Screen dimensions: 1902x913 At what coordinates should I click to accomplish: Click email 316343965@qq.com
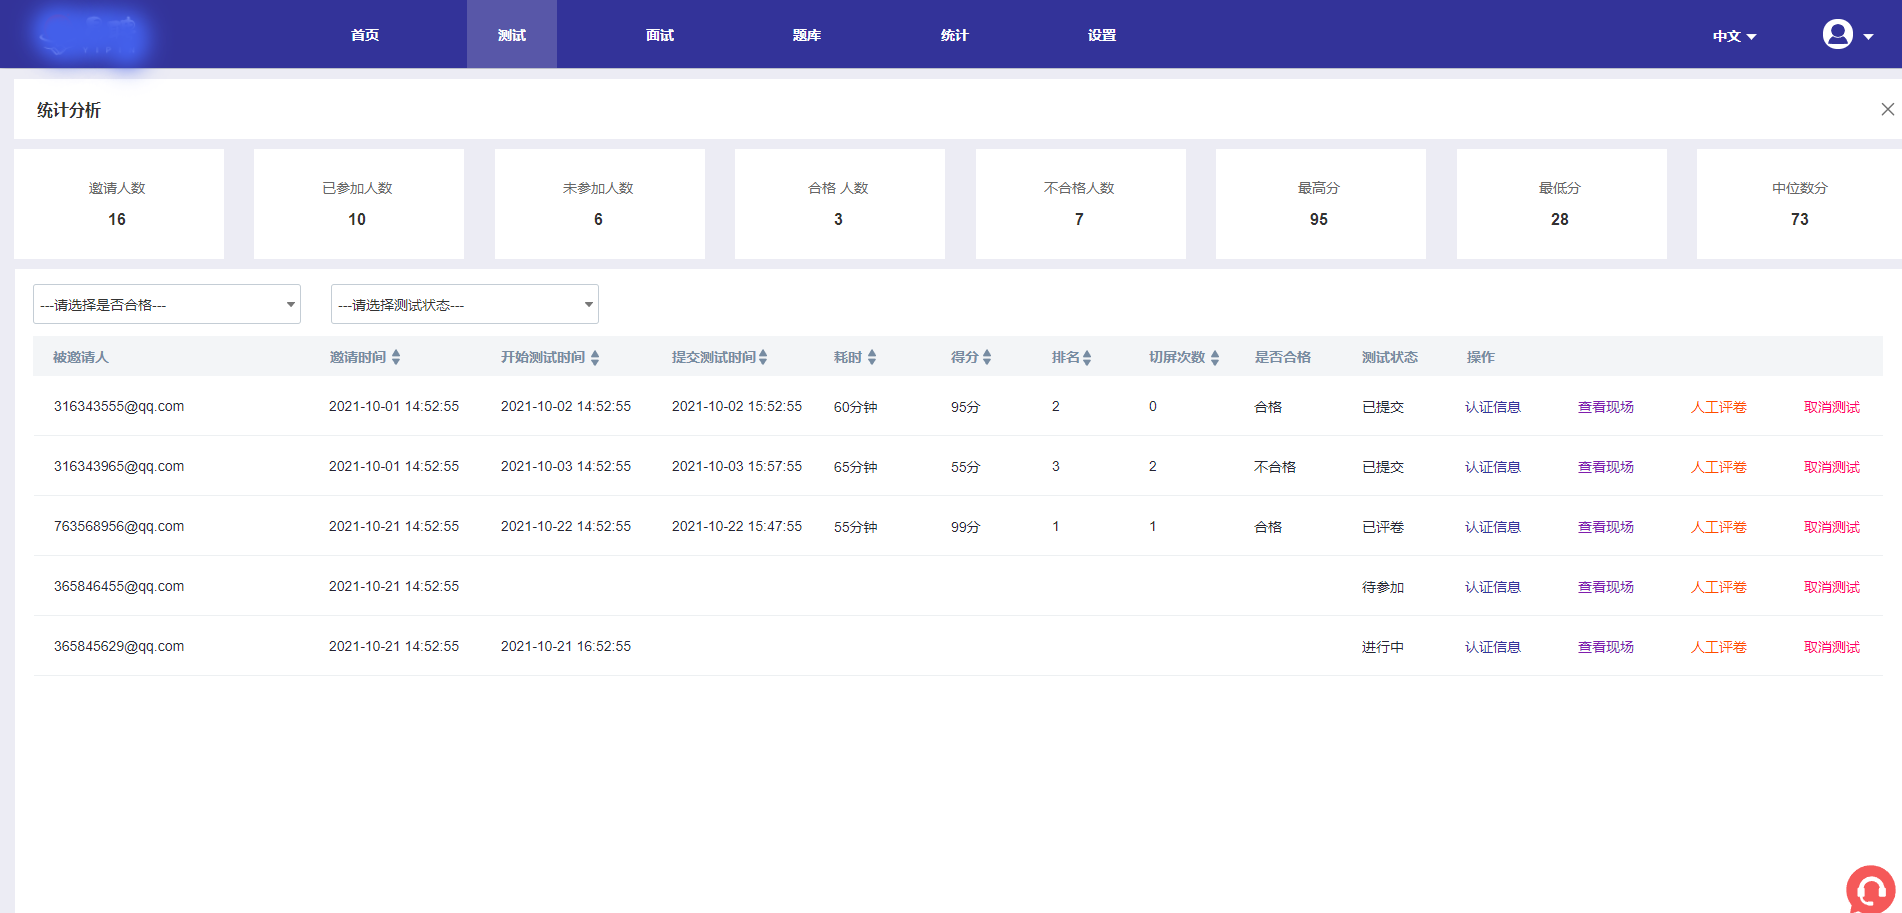tap(119, 466)
